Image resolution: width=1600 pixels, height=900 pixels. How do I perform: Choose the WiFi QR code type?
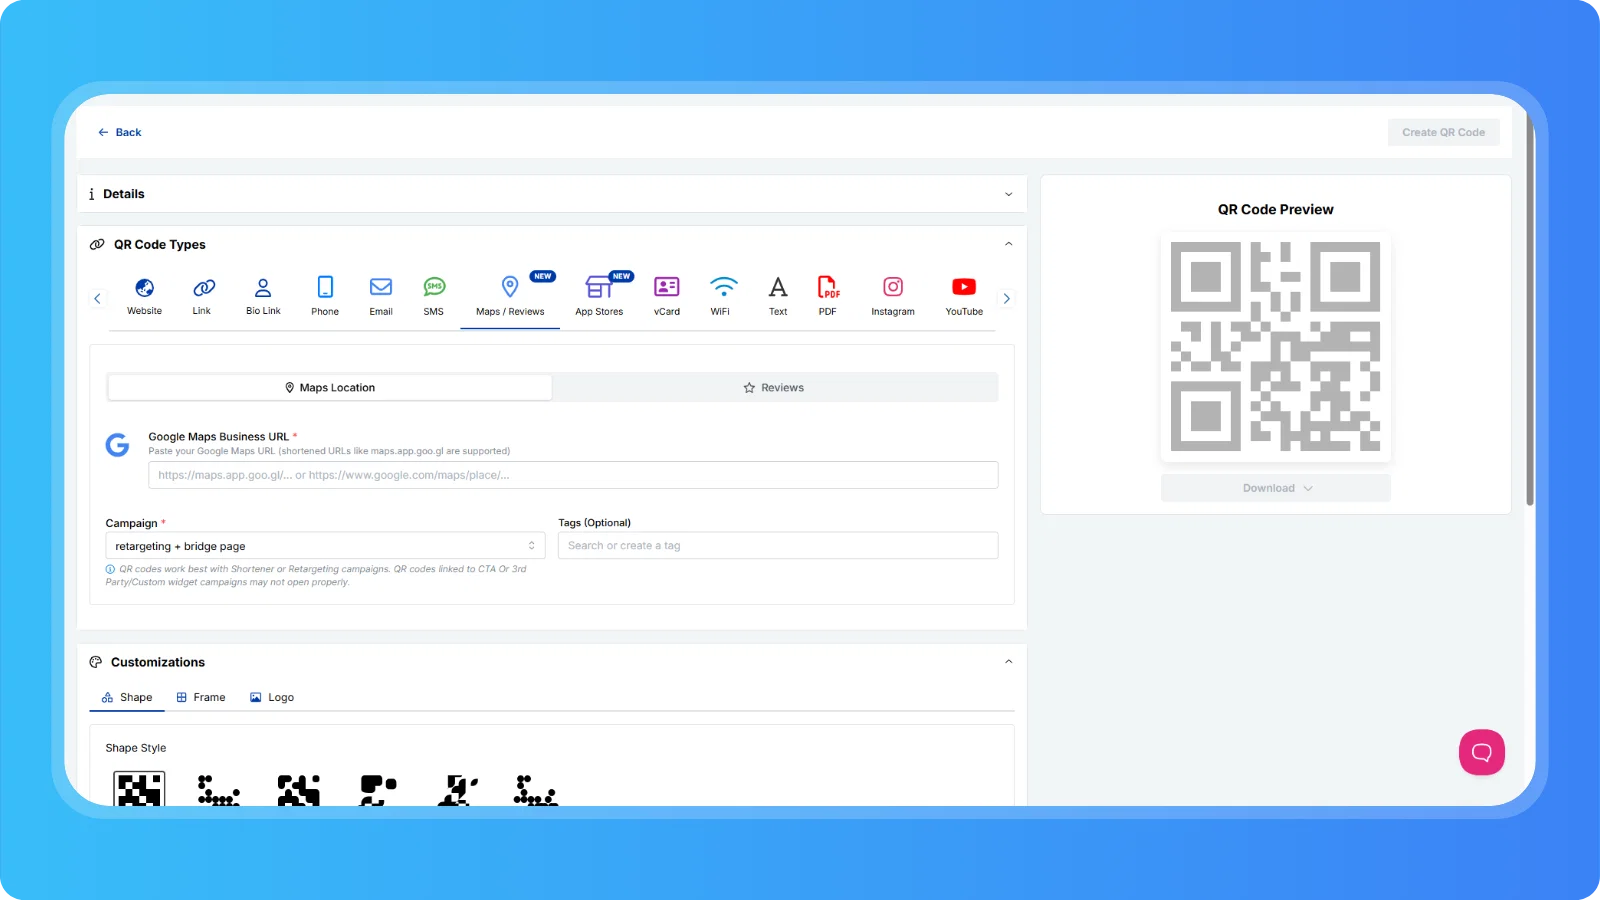pyautogui.click(x=721, y=296)
